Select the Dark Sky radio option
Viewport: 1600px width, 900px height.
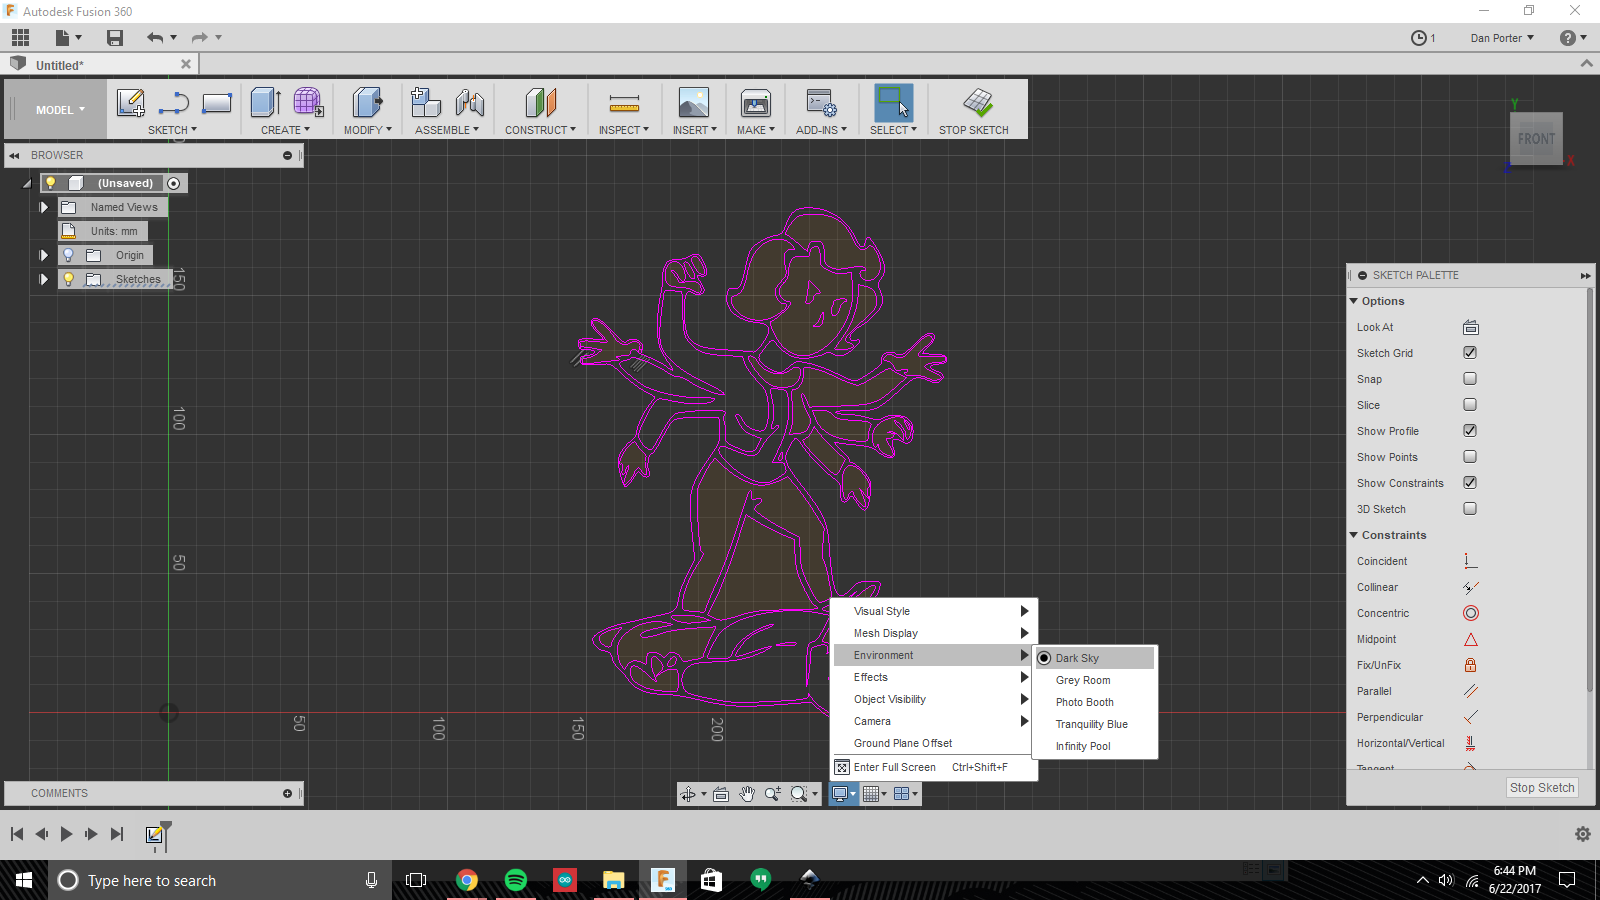click(x=1044, y=658)
